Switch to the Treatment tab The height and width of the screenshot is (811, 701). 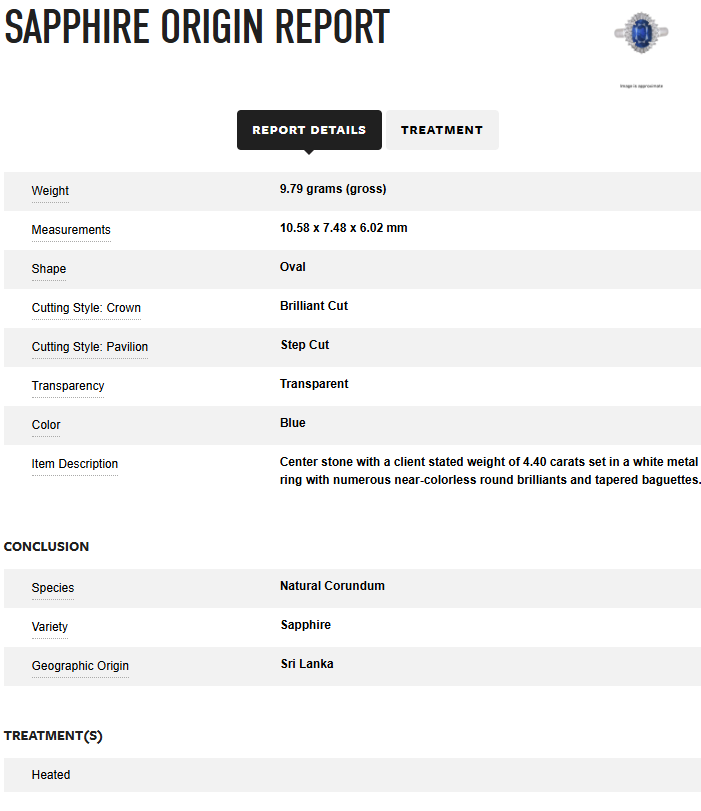pyautogui.click(x=442, y=130)
